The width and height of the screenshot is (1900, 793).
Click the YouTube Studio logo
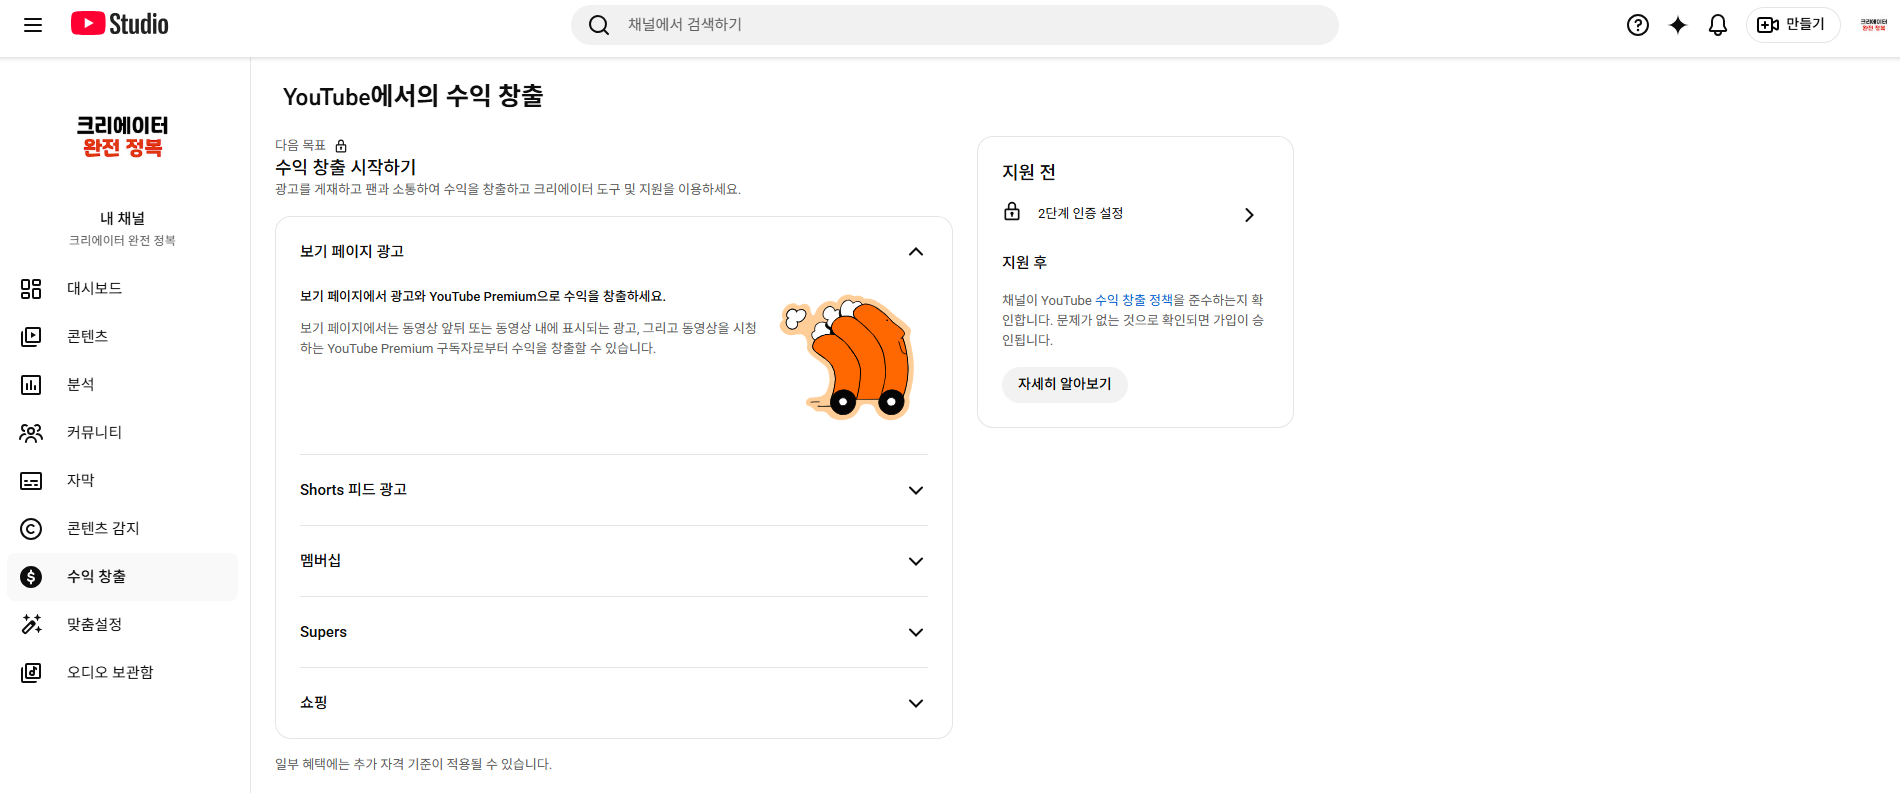pos(120,24)
